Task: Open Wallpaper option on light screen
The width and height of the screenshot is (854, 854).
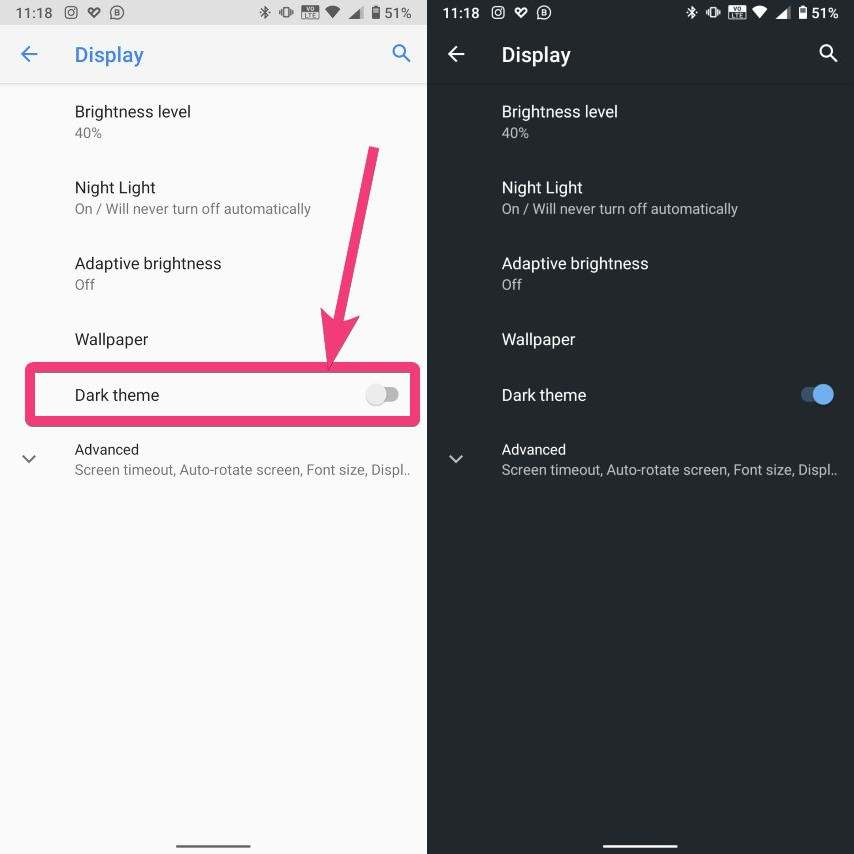Action: point(214,339)
